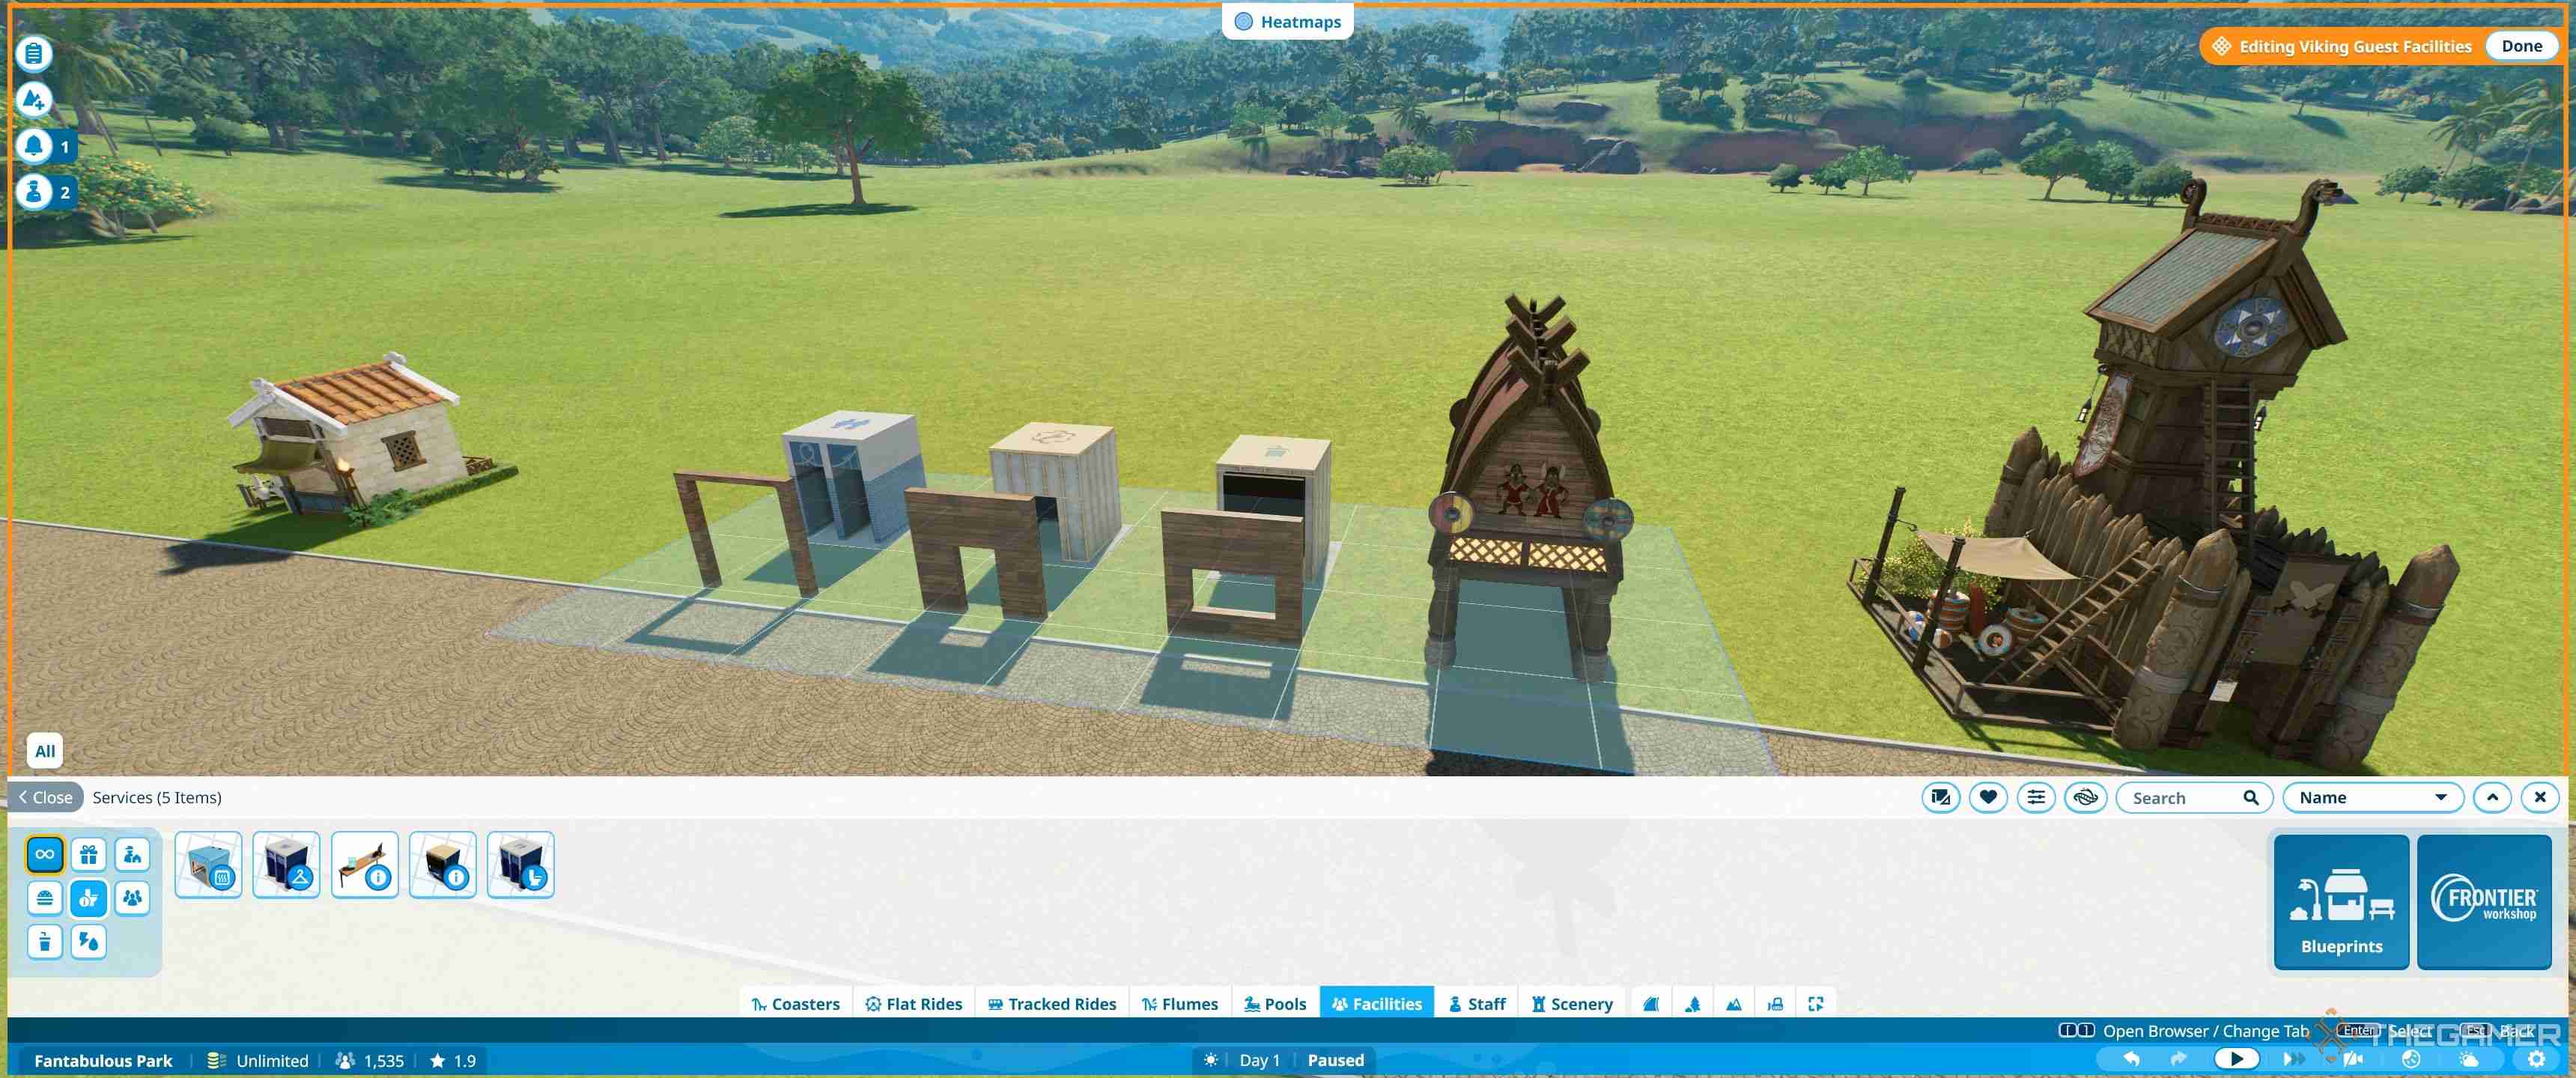Click the magnifier search icon
2576x1078 pixels.
[x=2251, y=797]
